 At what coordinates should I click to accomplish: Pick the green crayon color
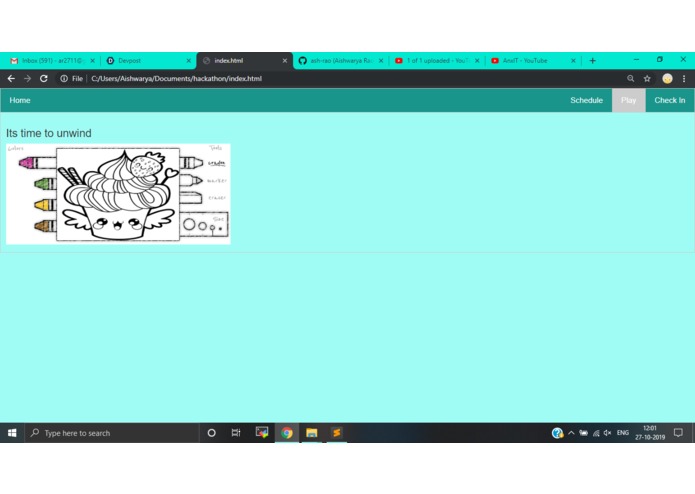click(x=45, y=183)
